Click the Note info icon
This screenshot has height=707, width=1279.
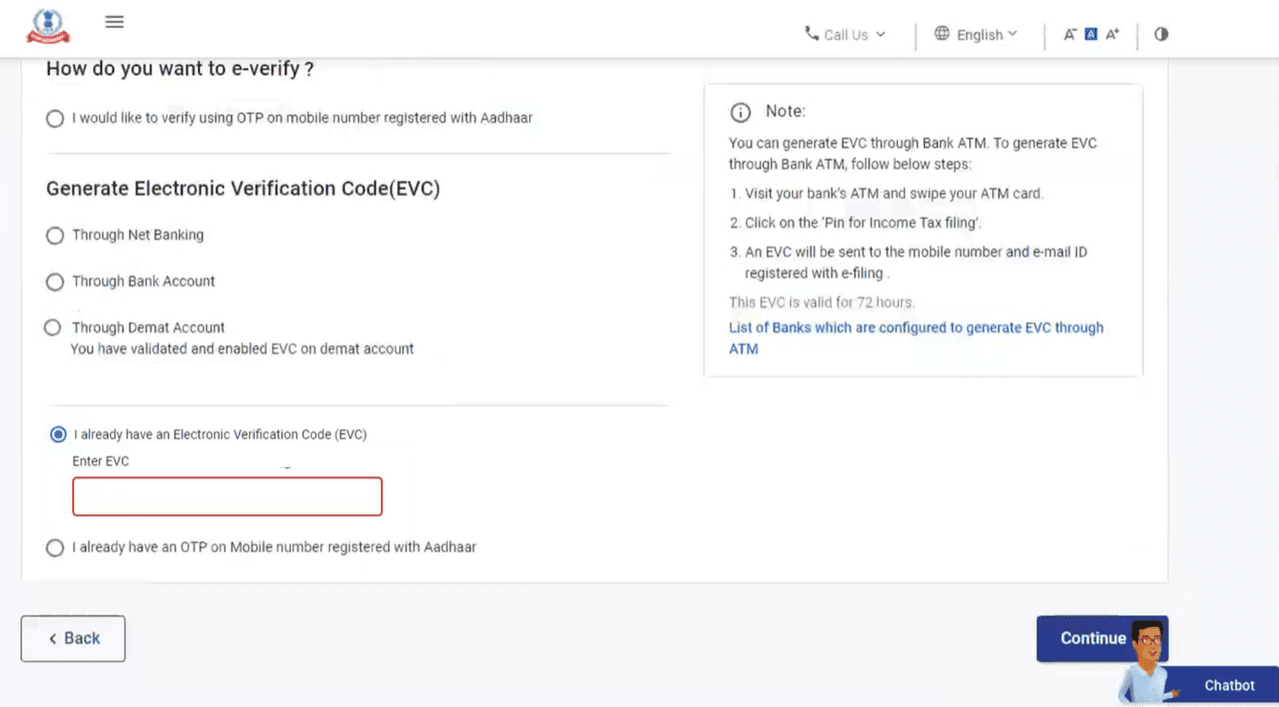[740, 112]
